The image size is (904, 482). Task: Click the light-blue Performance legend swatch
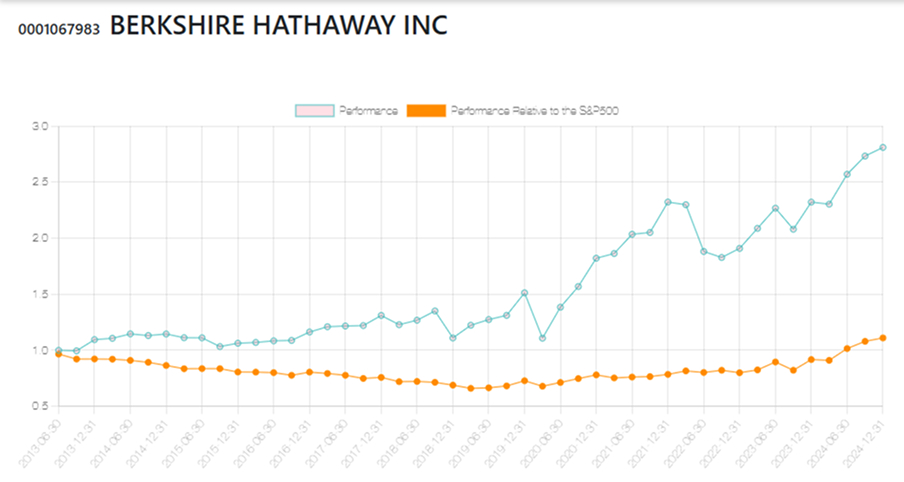click(314, 111)
